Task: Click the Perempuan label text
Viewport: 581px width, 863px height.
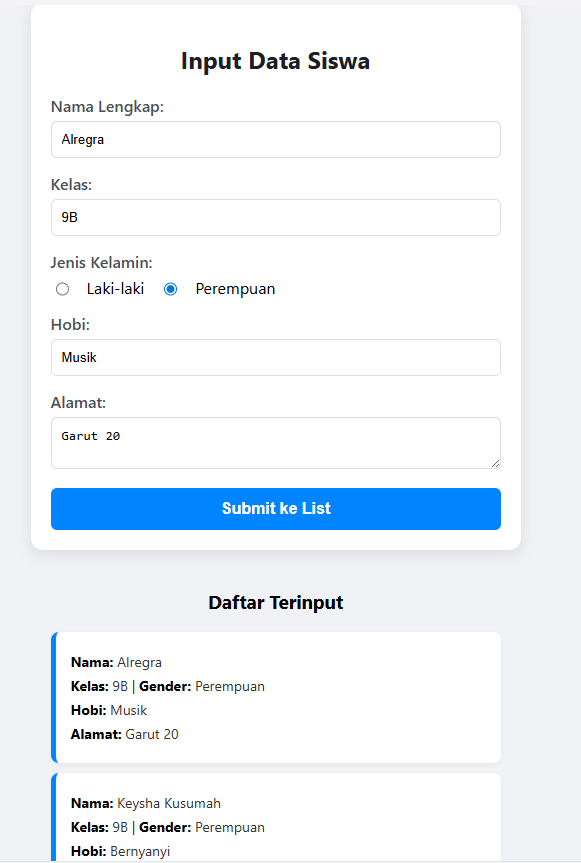Action: pos(235,290)
